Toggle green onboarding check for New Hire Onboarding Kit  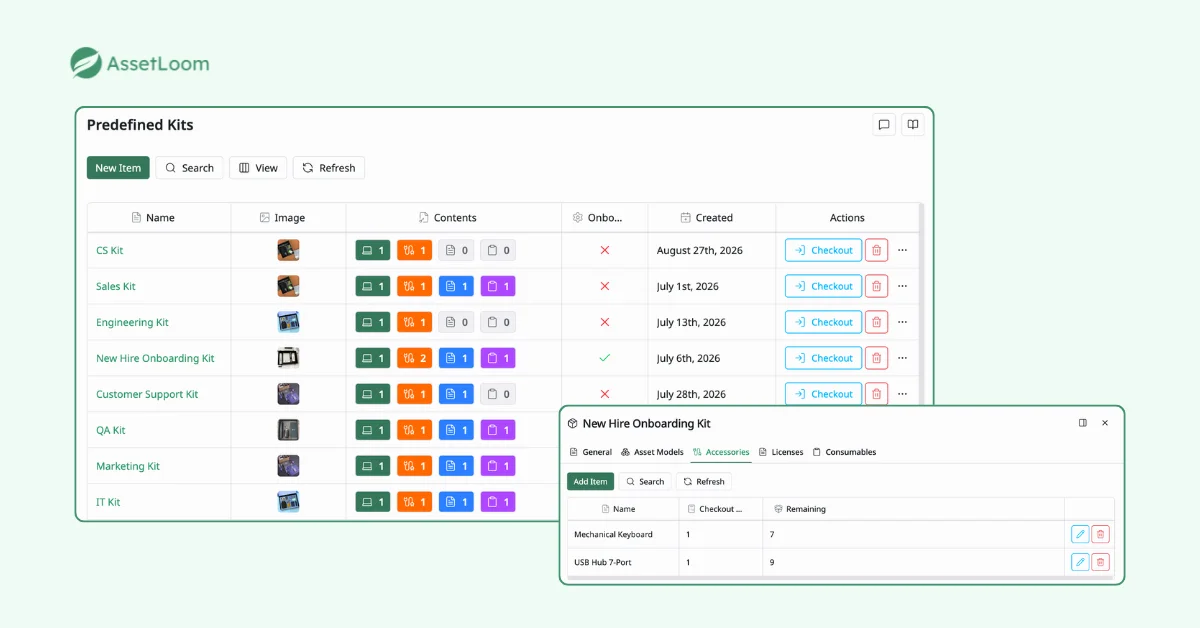coord(605,358)
